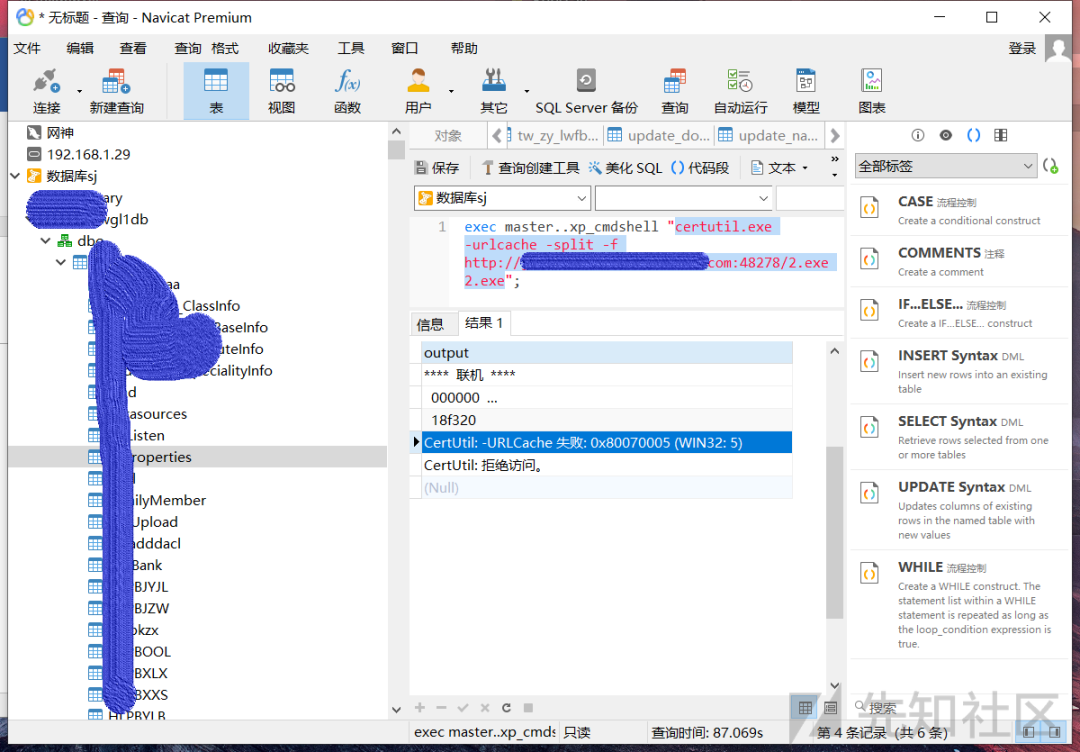Click the panel layout icon next to snippets
The image size is (1080, 752).
tap(1001, 135)
